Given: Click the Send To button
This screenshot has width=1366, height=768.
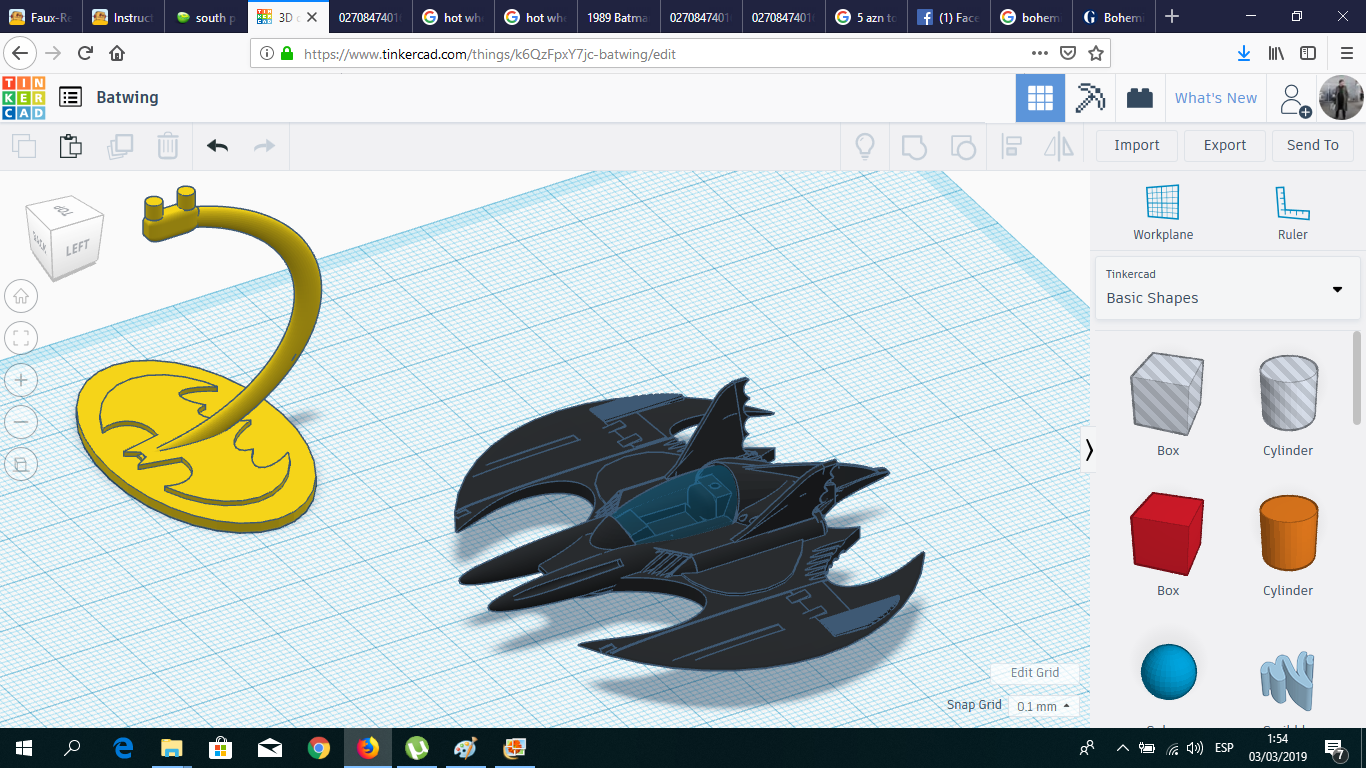Looking at the screenshot, I should pyautogui.click(x=1313, y=145).
